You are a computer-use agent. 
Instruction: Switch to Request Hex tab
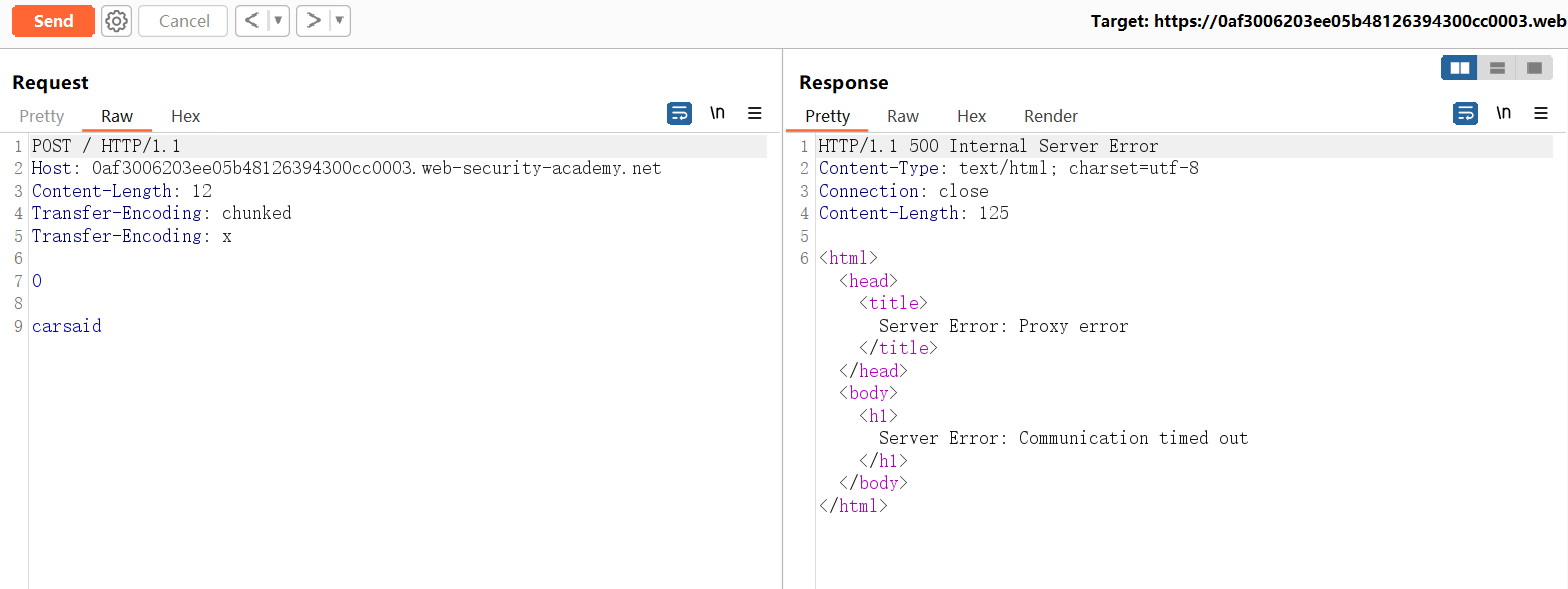[x=185, y=116]
